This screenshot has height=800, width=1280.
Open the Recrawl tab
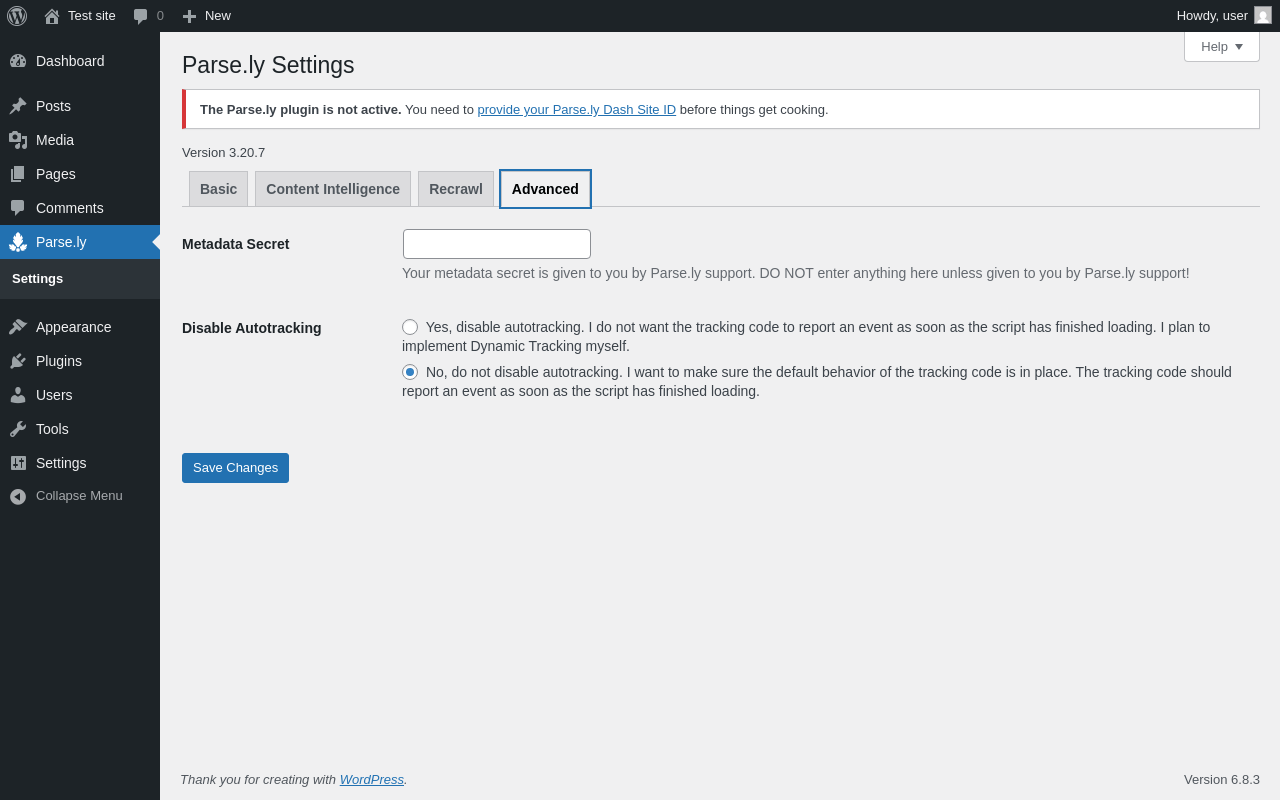[x=456, y=189]
